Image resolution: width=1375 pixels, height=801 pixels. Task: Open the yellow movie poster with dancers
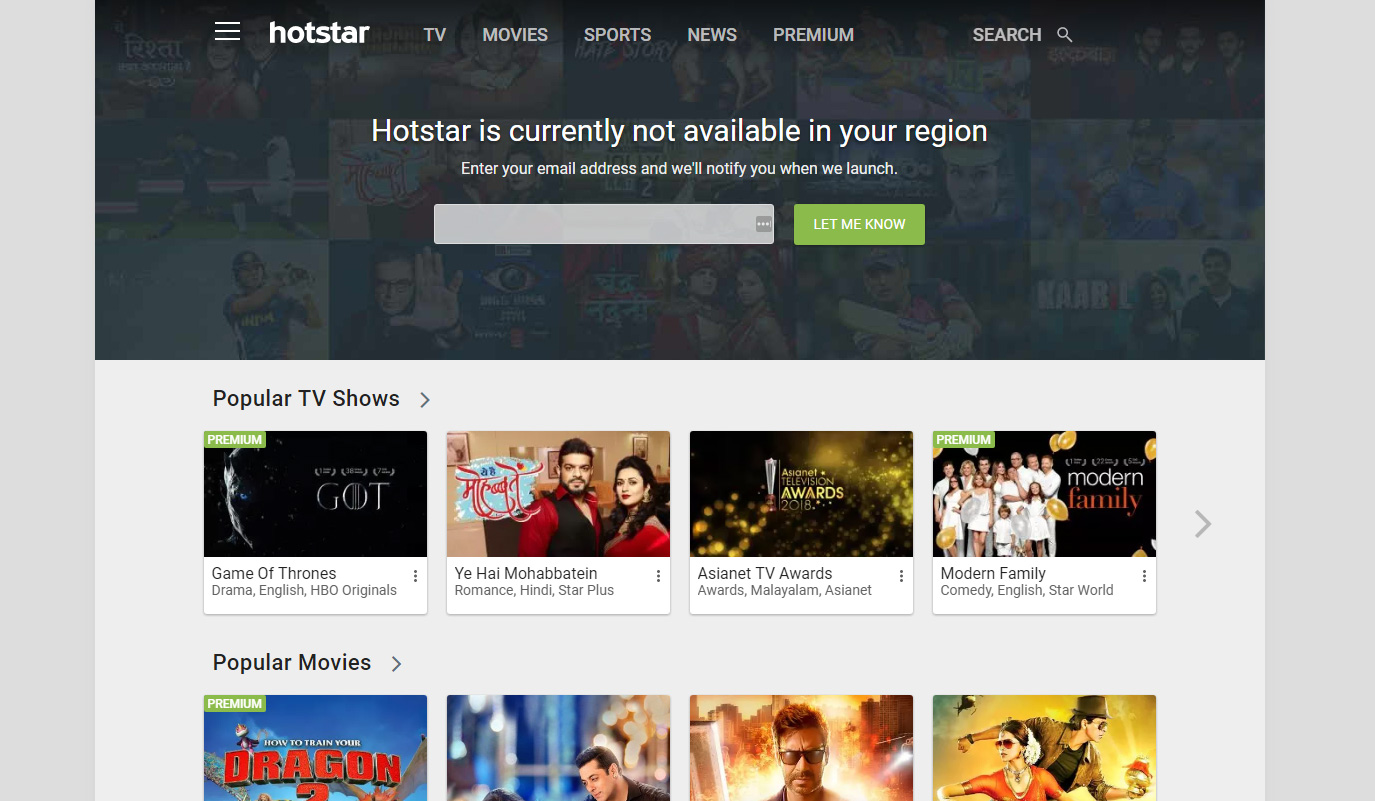[1044, 748]
